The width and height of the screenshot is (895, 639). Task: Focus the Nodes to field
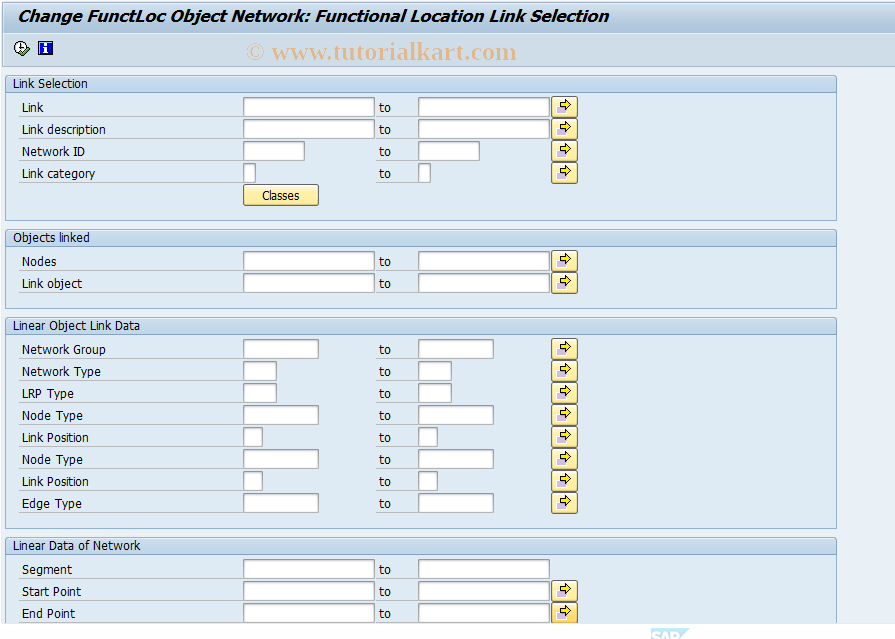pyautogui.click(x=484, y=261)
